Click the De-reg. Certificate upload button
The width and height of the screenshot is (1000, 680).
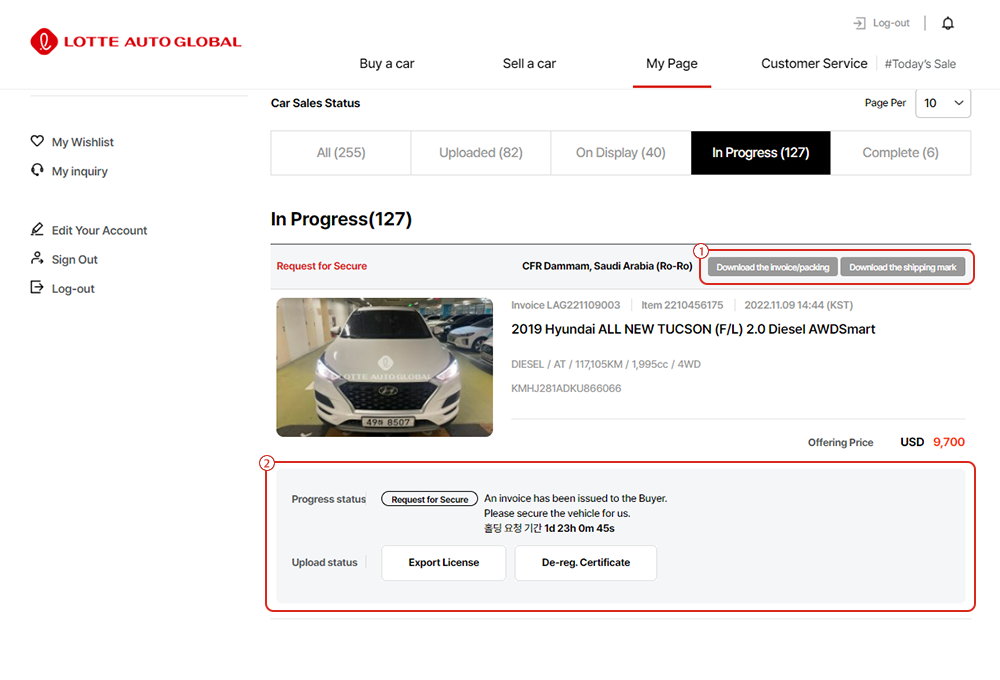point(585,563)
